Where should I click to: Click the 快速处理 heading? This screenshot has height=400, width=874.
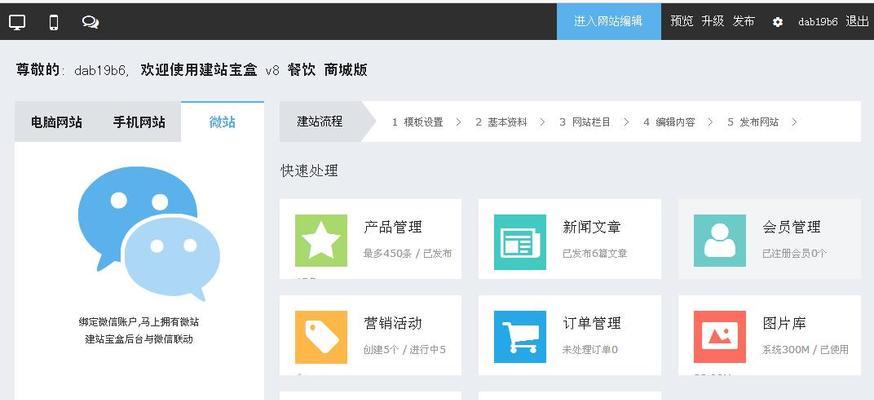pos(309,170)
